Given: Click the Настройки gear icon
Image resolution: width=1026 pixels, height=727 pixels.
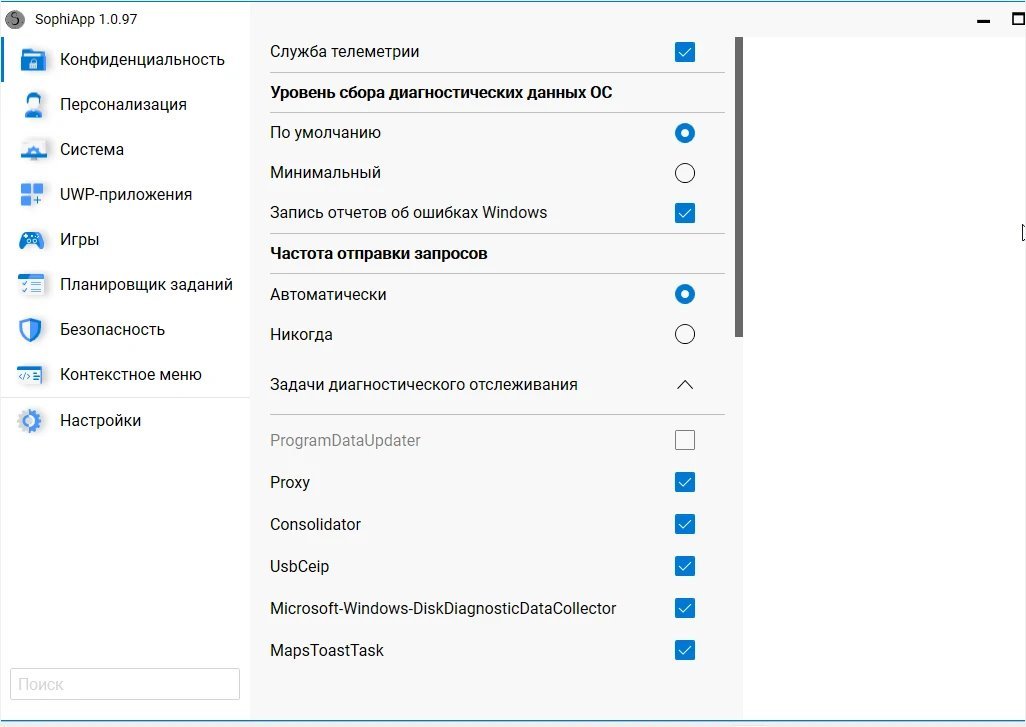Looking at the screenshot, I should [32, 421].
